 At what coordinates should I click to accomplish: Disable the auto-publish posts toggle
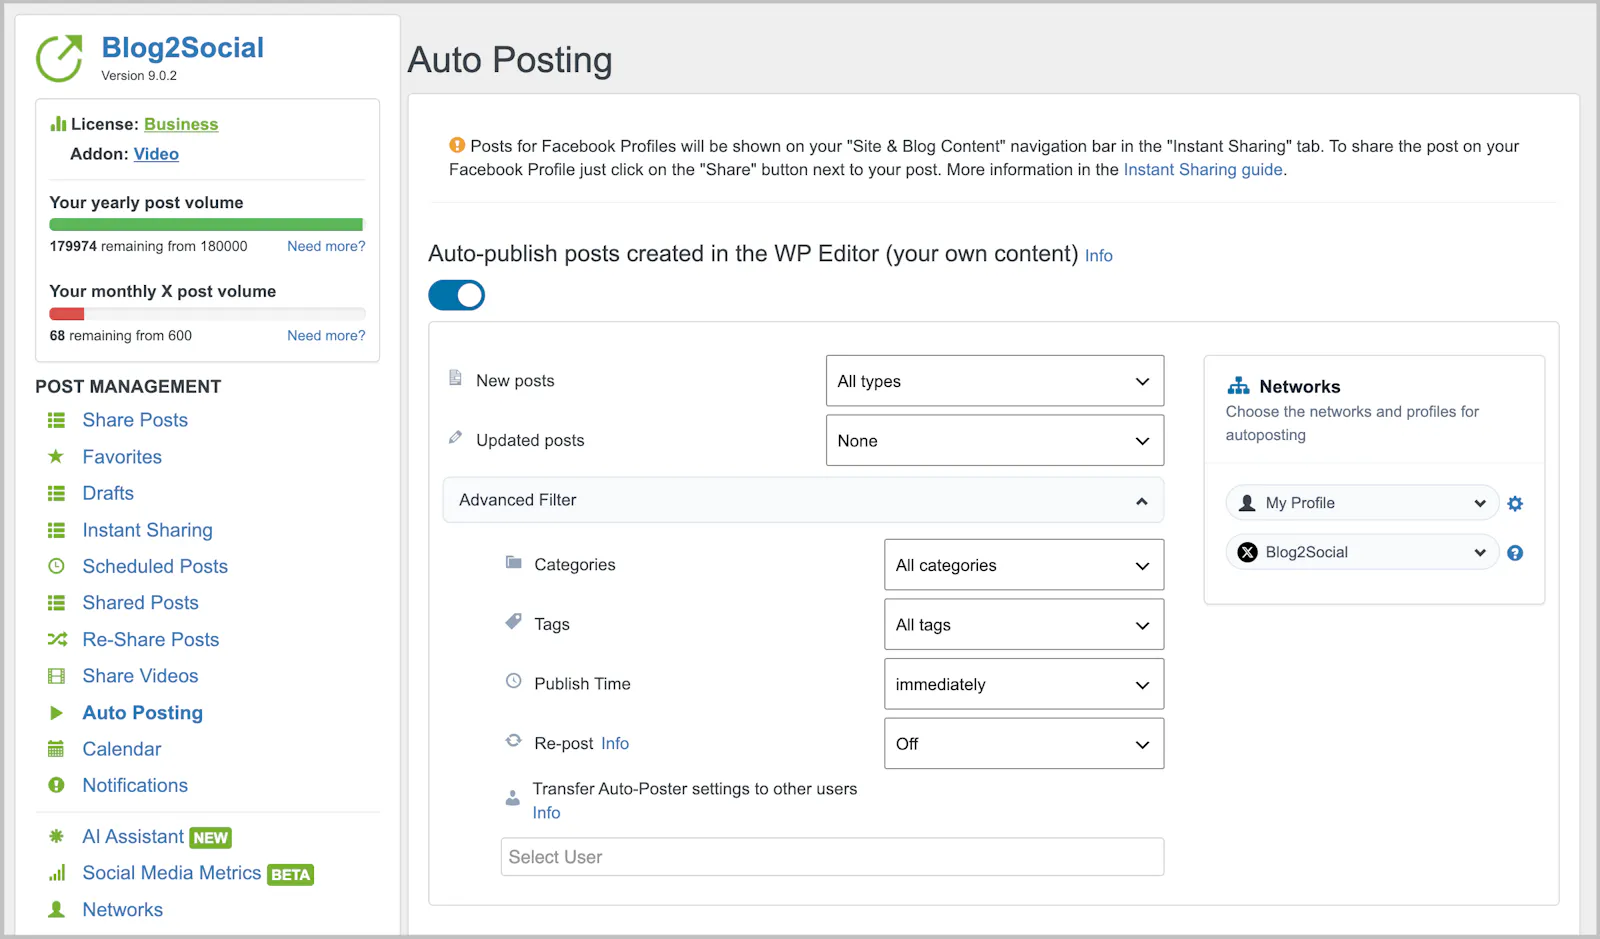point(457,295)
